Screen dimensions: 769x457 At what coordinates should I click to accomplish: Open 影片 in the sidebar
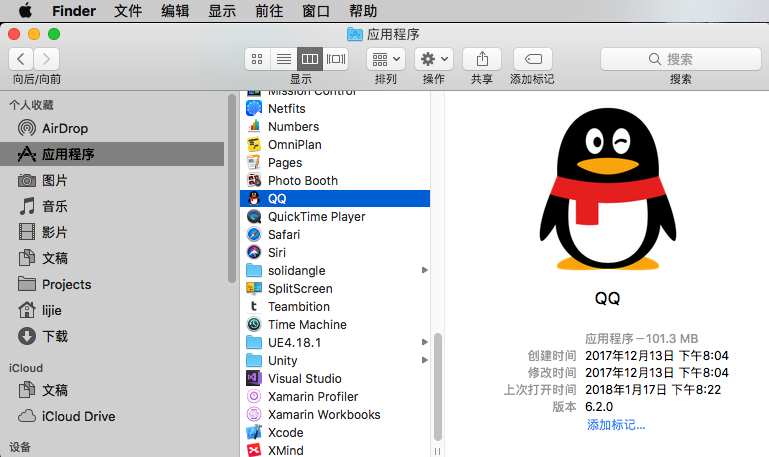[112, 232]
